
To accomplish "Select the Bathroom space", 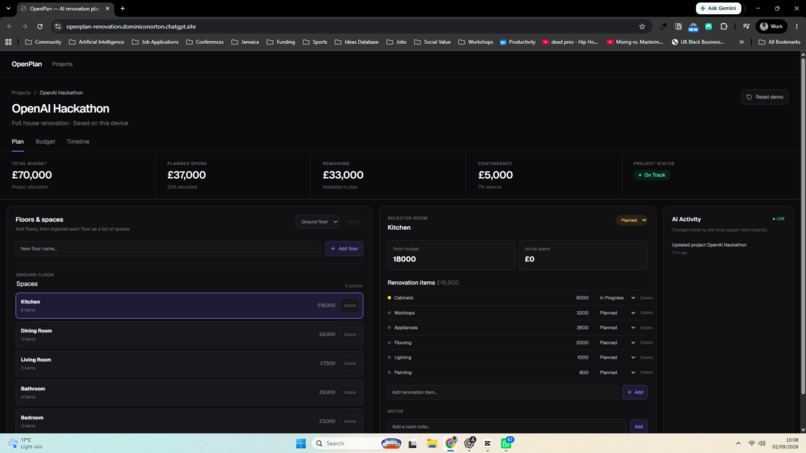I will (189, 392).
